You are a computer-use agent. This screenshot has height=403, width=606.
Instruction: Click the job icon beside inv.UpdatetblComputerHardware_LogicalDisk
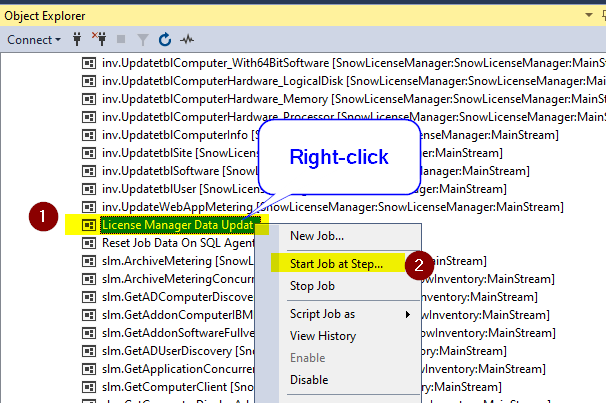[x=89, y=81]
